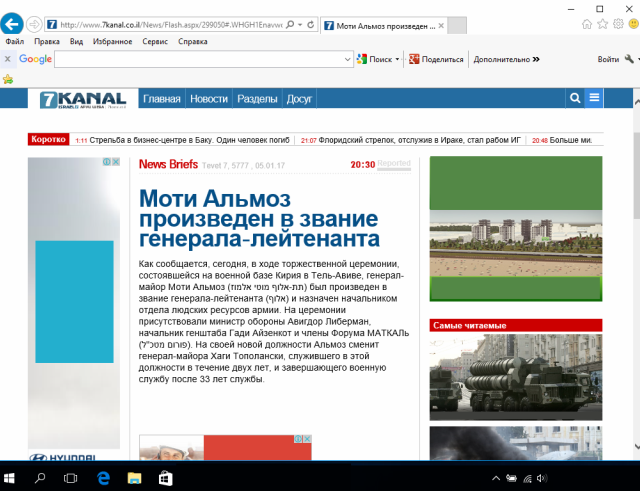Expand the Поиск dropdown arrow
The height and width of the screenshot is (491, 640).
[397, 59]
